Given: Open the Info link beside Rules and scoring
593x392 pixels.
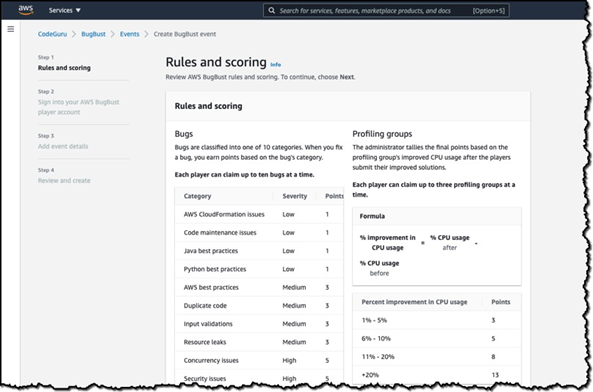Looking at the screenshot, I should (275, 65).
